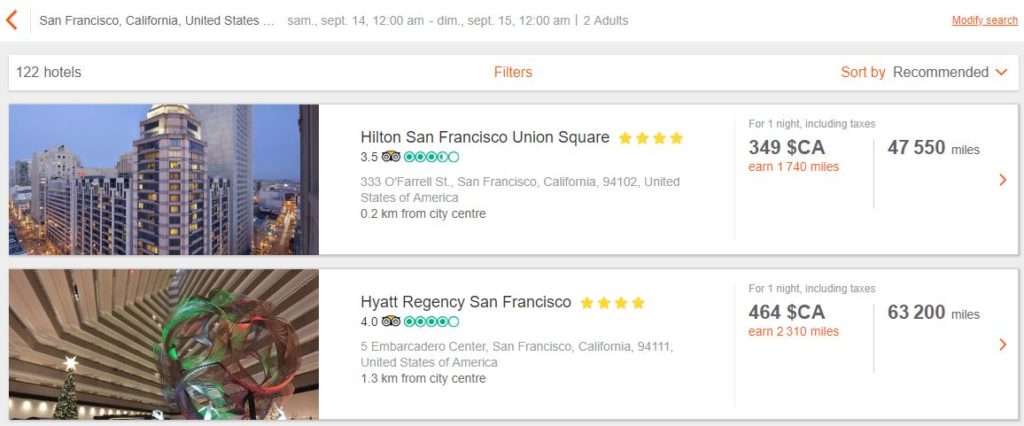Image resolution: width=1024 pixels, height=426 pixels.
Task: Click the Hyatt Regency lobby photo
Action: coord(163,344)
